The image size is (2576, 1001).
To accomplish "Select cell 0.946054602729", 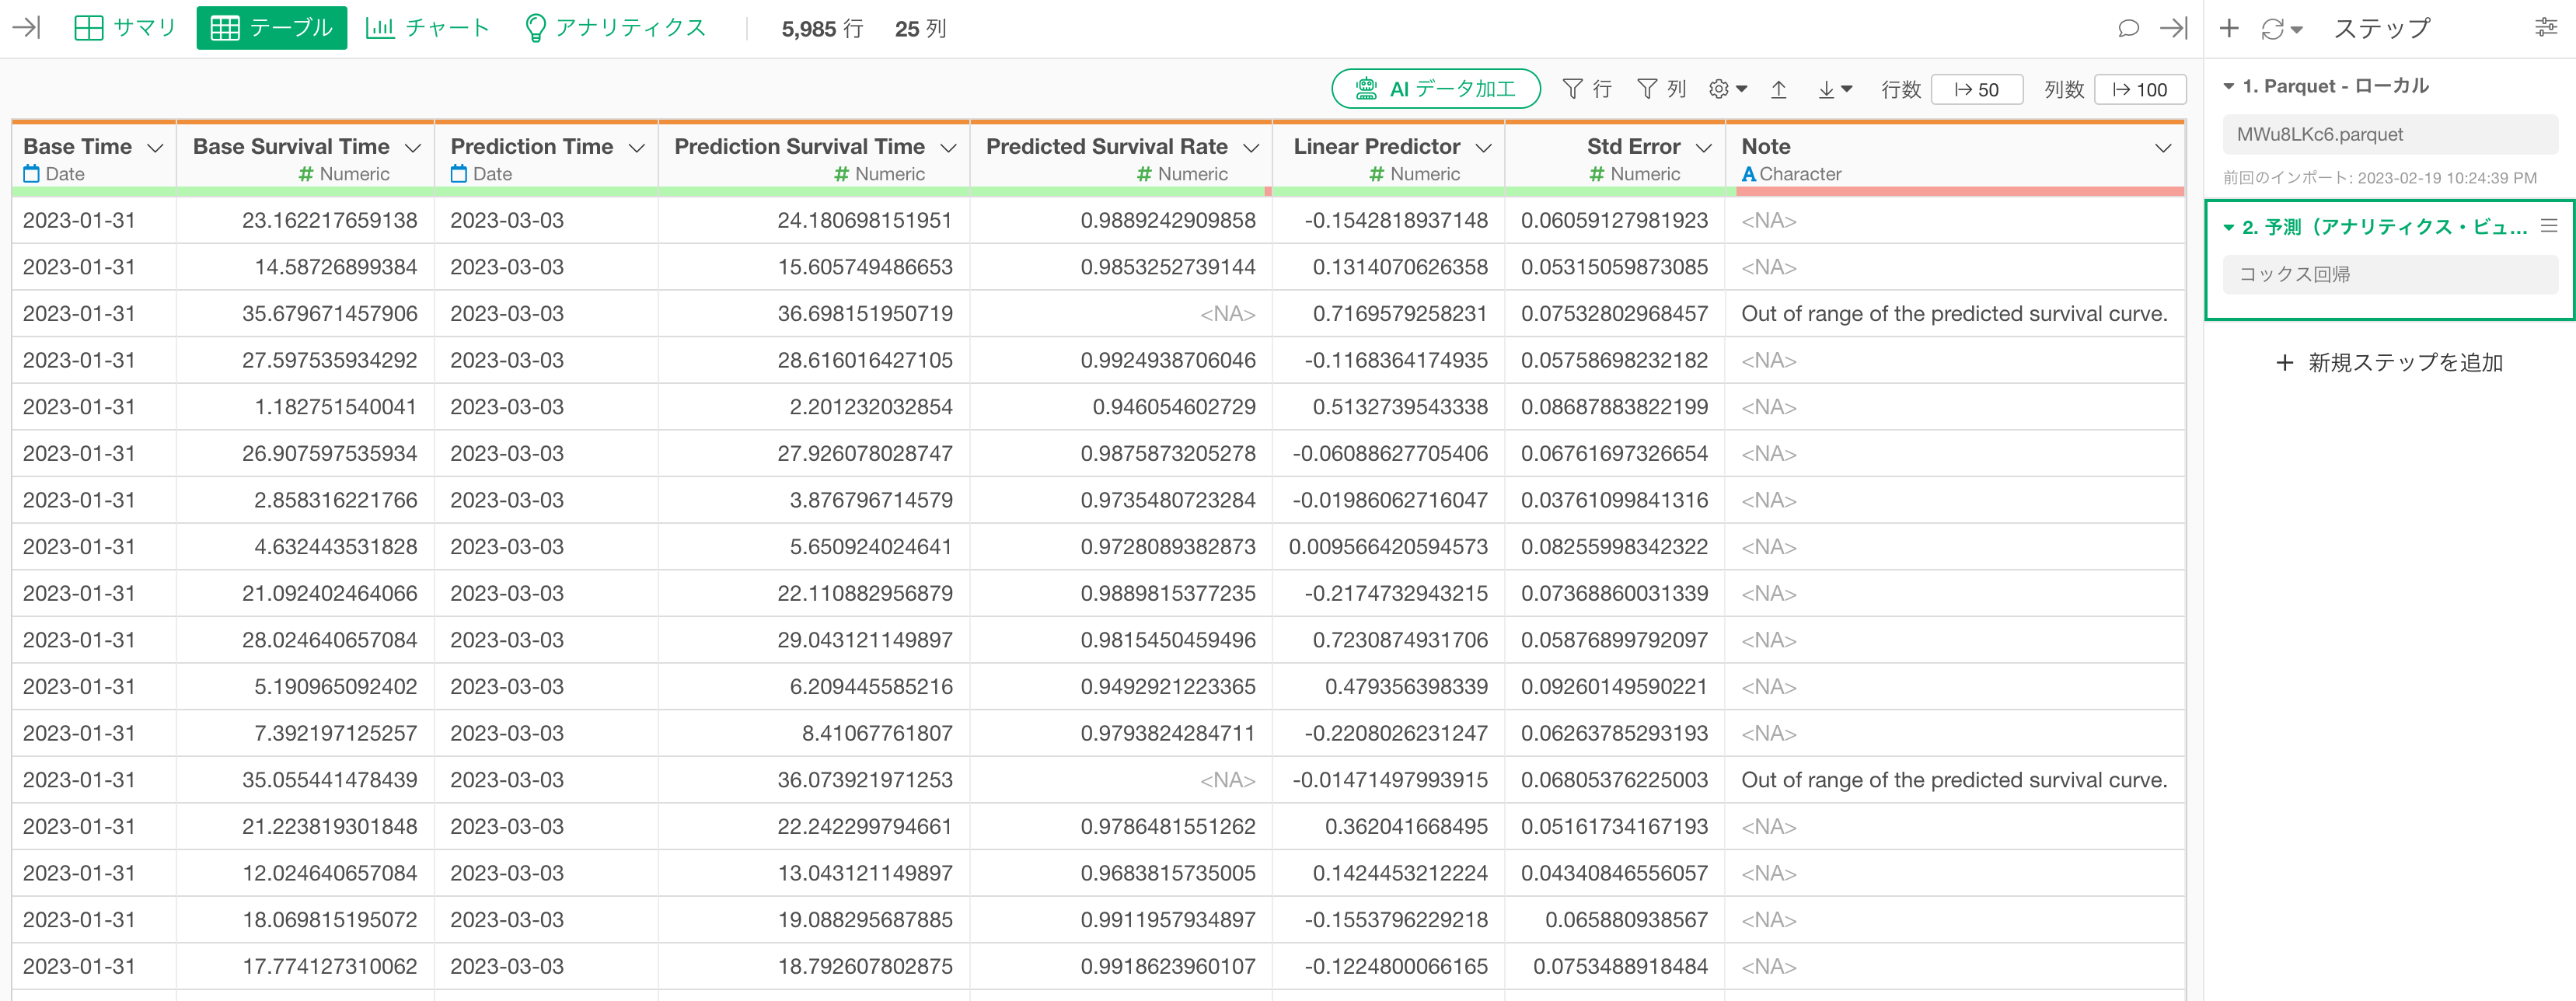I will [x=1120, y=407].
